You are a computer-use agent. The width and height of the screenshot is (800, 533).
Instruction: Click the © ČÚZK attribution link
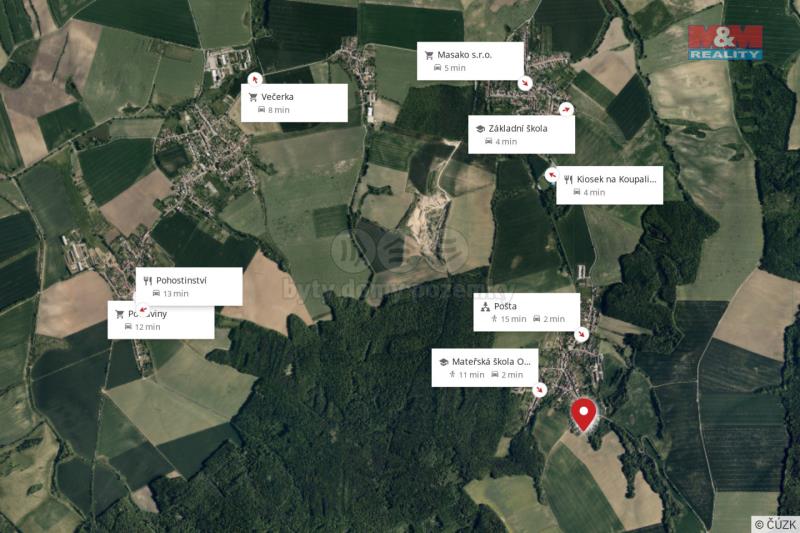click(x=775, y=524)
